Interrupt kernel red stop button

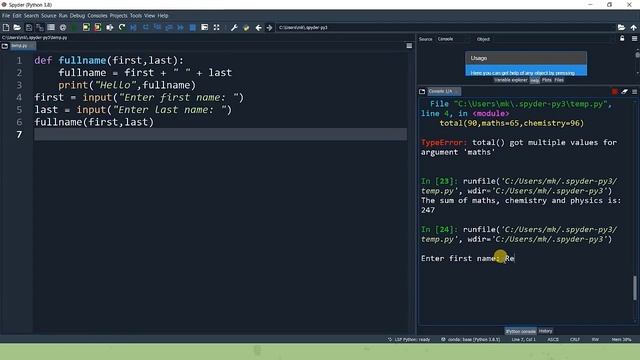coord(615,91)
